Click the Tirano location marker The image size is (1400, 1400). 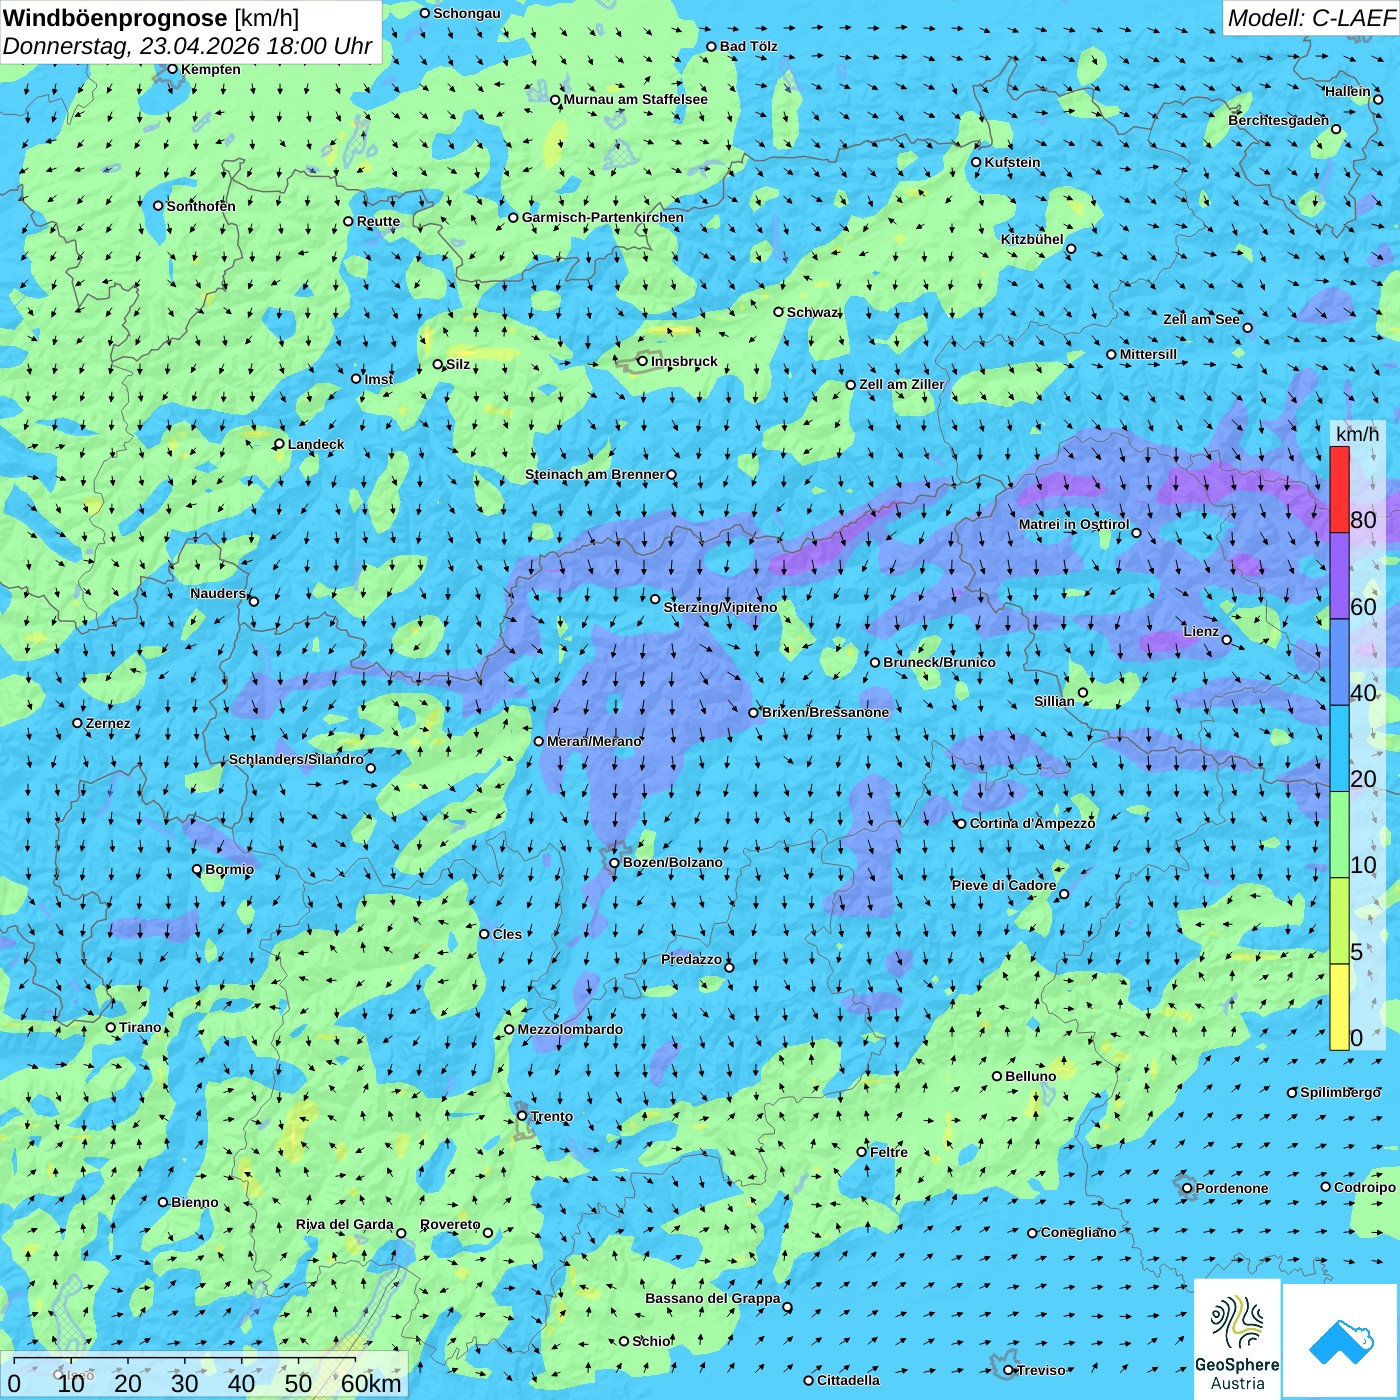(x=111, y=1027)
